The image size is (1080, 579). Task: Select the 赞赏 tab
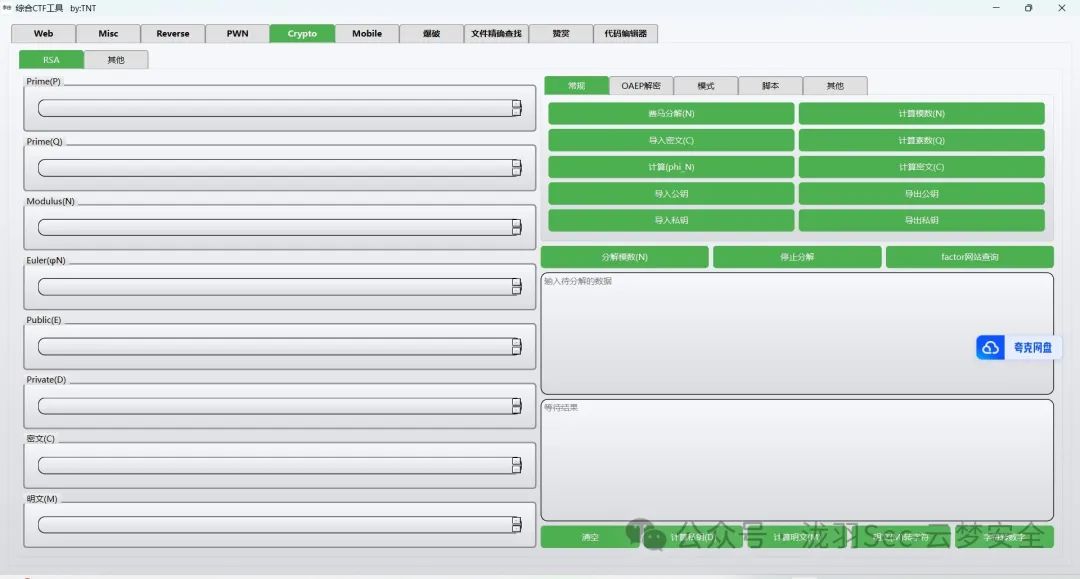(561, 34)
